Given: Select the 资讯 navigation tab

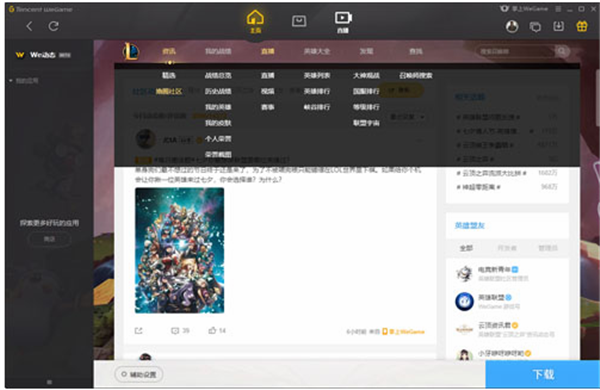Looking at the screenshot, I should pyautogui.click(x=169, y=51).
